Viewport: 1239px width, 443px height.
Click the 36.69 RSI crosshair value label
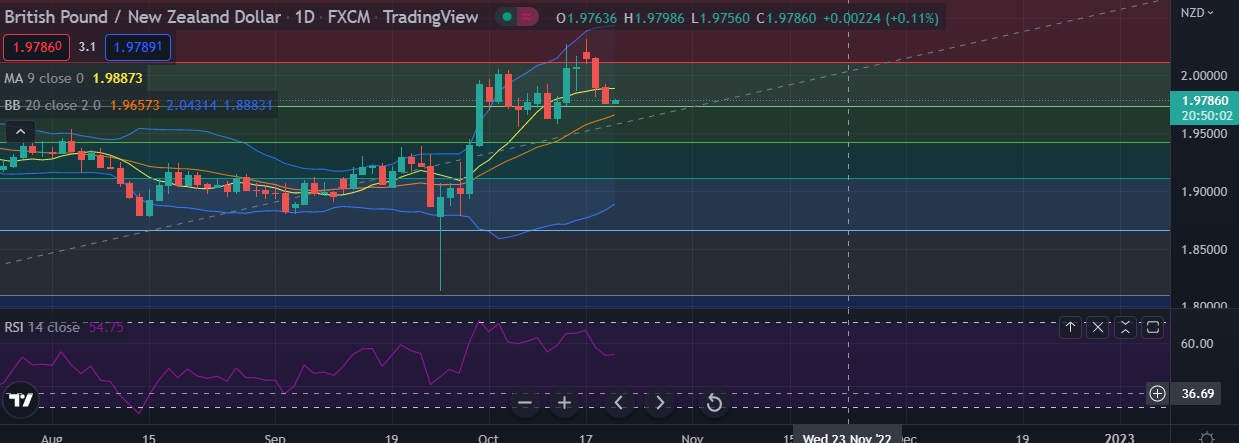[x=1198, y=394]
